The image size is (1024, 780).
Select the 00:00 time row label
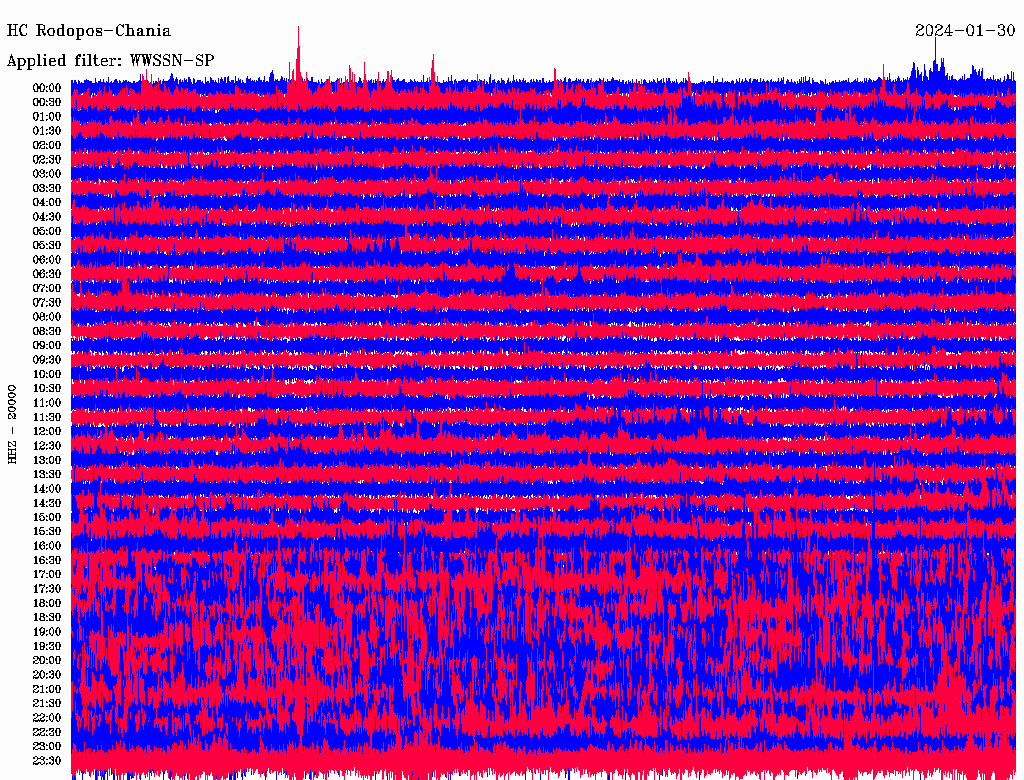(x=47, y=88)
